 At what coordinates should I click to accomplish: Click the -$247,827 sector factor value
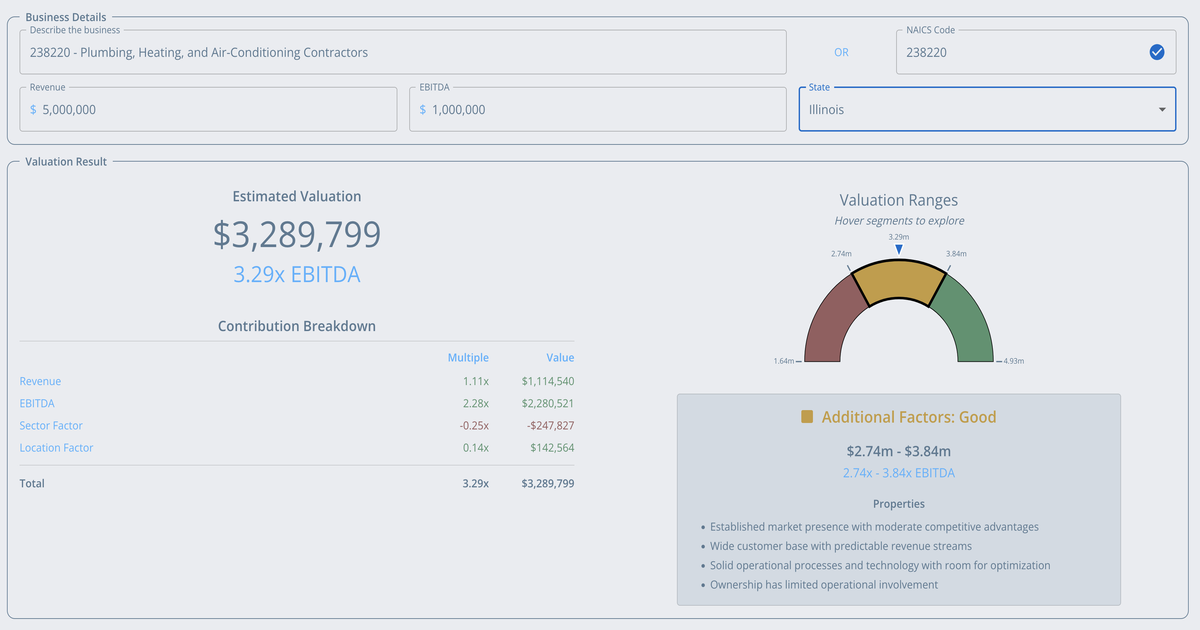(550, 426)
